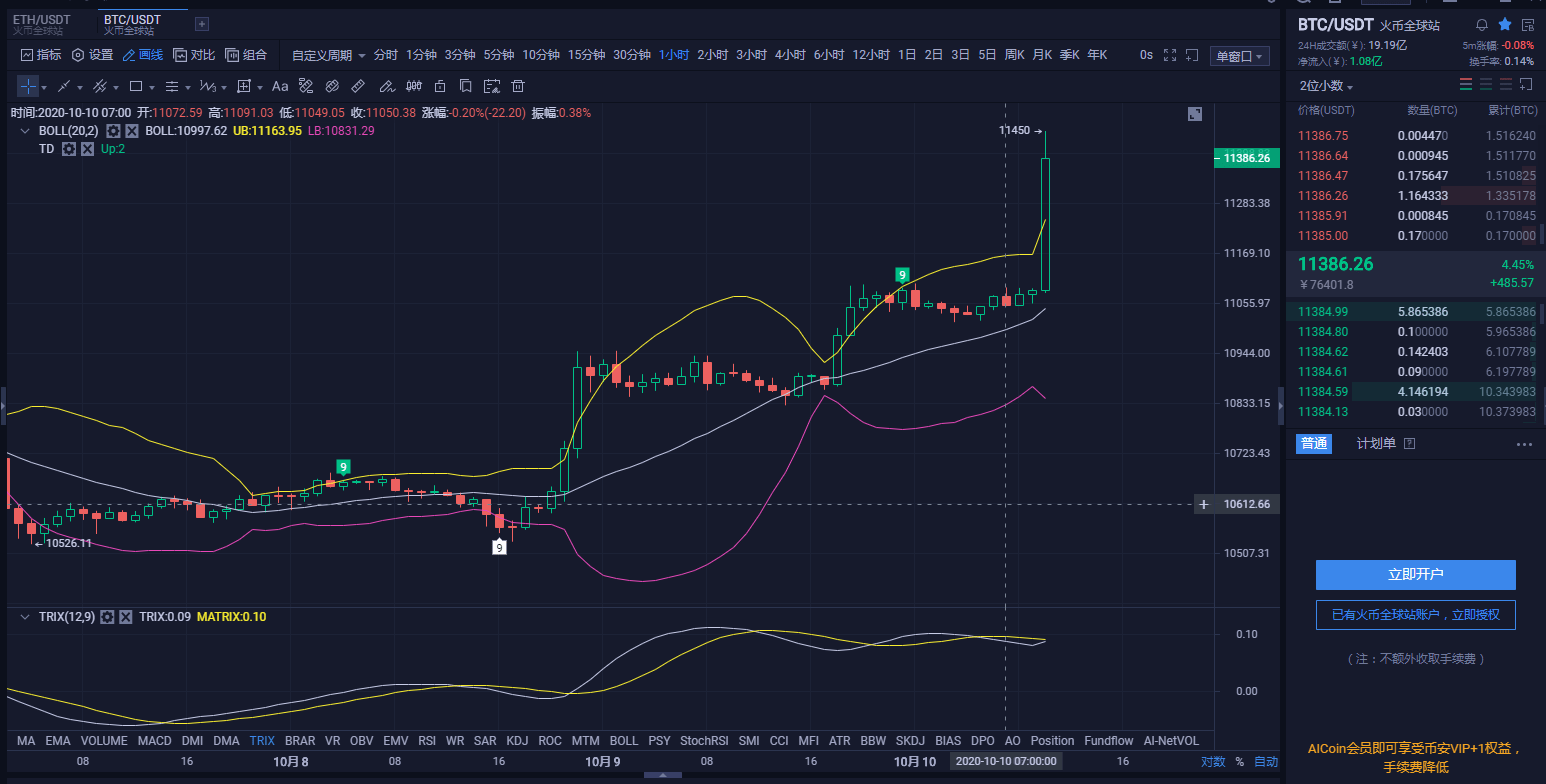
Task: Open the BOLL indicator settings gear
Action: (113, 131)
